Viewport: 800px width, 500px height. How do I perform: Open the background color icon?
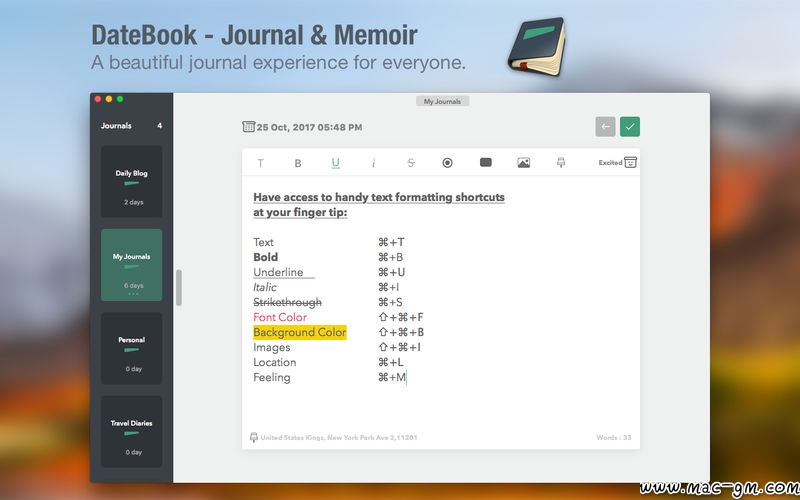(486, 162)
